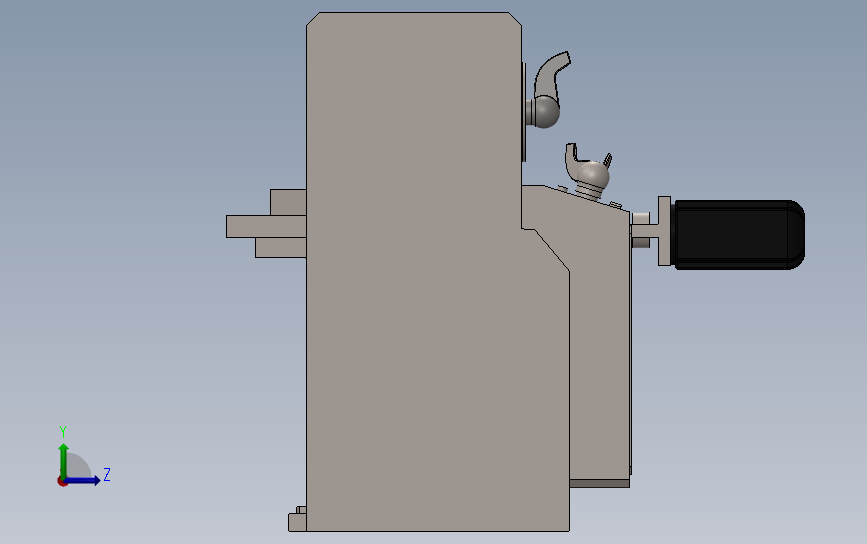Click the blue Z axis of the triad
This screenshot has height=544, width=867.
(83, 480)
